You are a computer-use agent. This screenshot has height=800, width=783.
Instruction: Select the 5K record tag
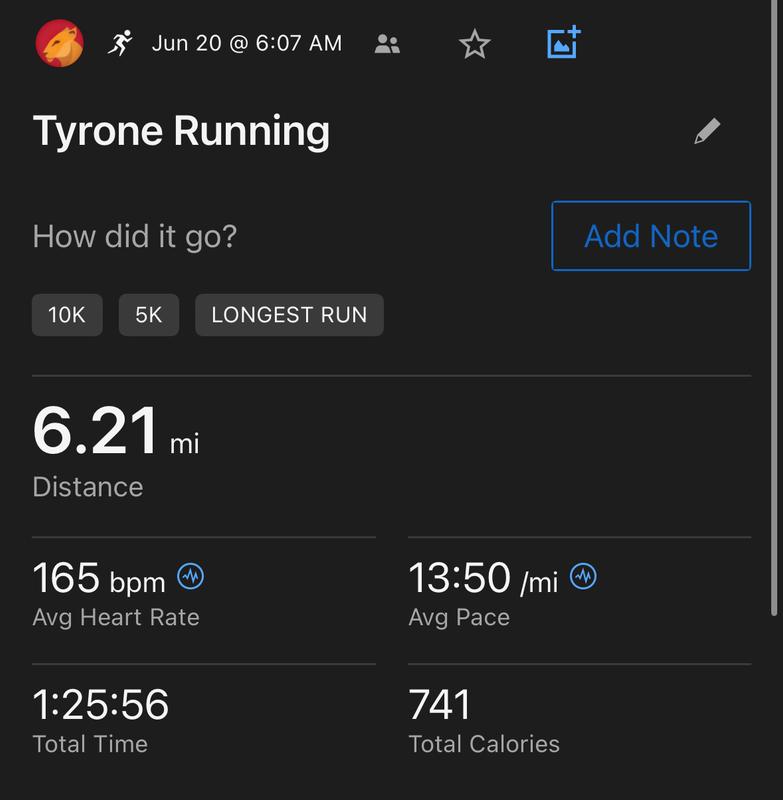pyautogui.click(x=149, y=315)
